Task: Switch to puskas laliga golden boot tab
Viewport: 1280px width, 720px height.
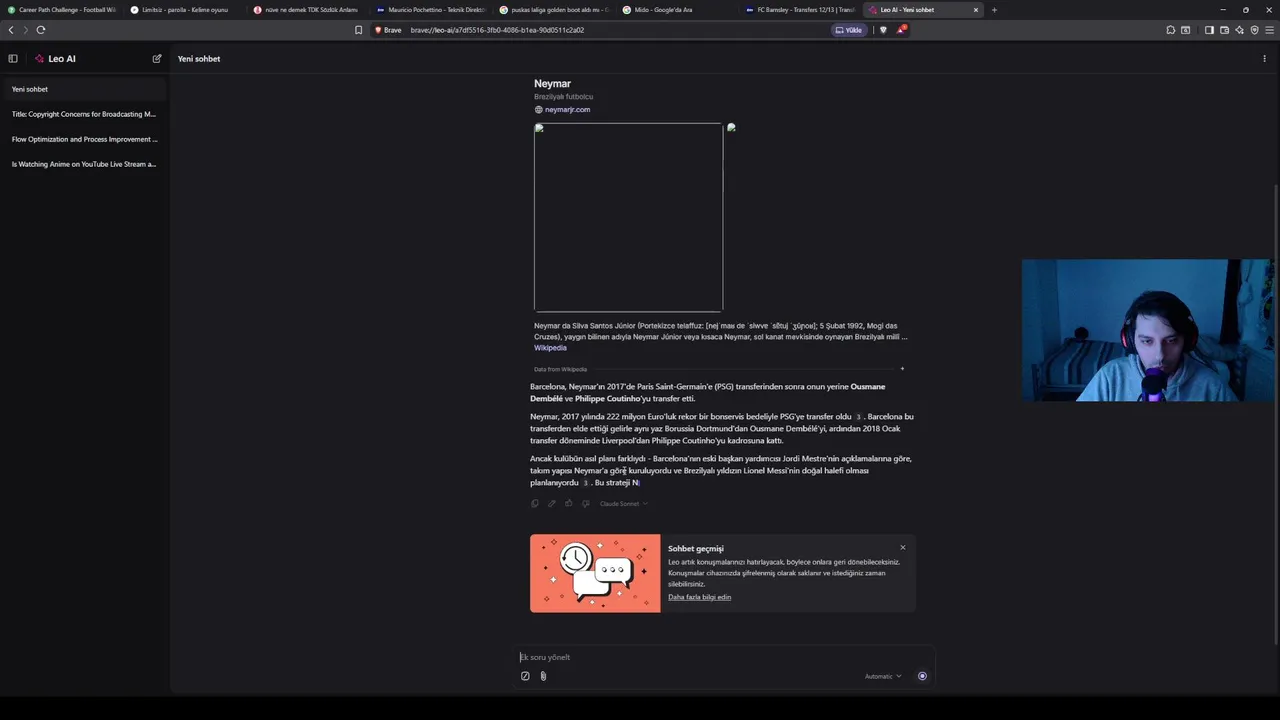Action: (553, 10)
